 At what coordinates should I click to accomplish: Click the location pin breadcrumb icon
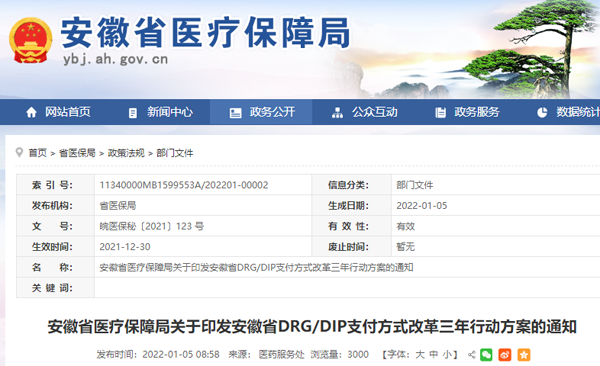pos(19,152)
